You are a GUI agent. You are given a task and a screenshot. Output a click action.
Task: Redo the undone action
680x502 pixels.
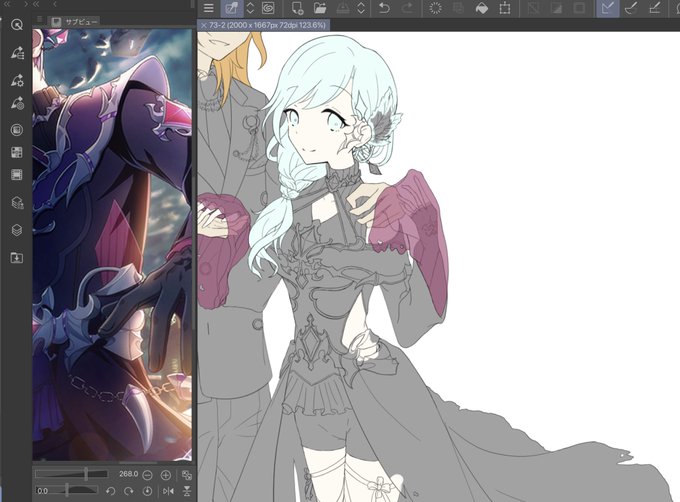(x=408, y=8)
